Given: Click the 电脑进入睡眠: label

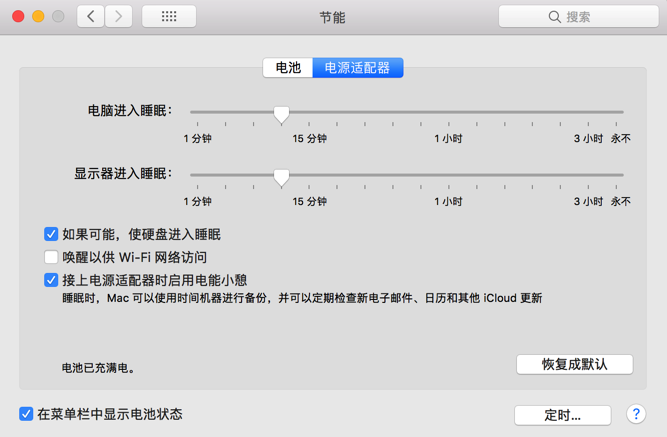Looking at the screenshot, I should click(130, 111).
